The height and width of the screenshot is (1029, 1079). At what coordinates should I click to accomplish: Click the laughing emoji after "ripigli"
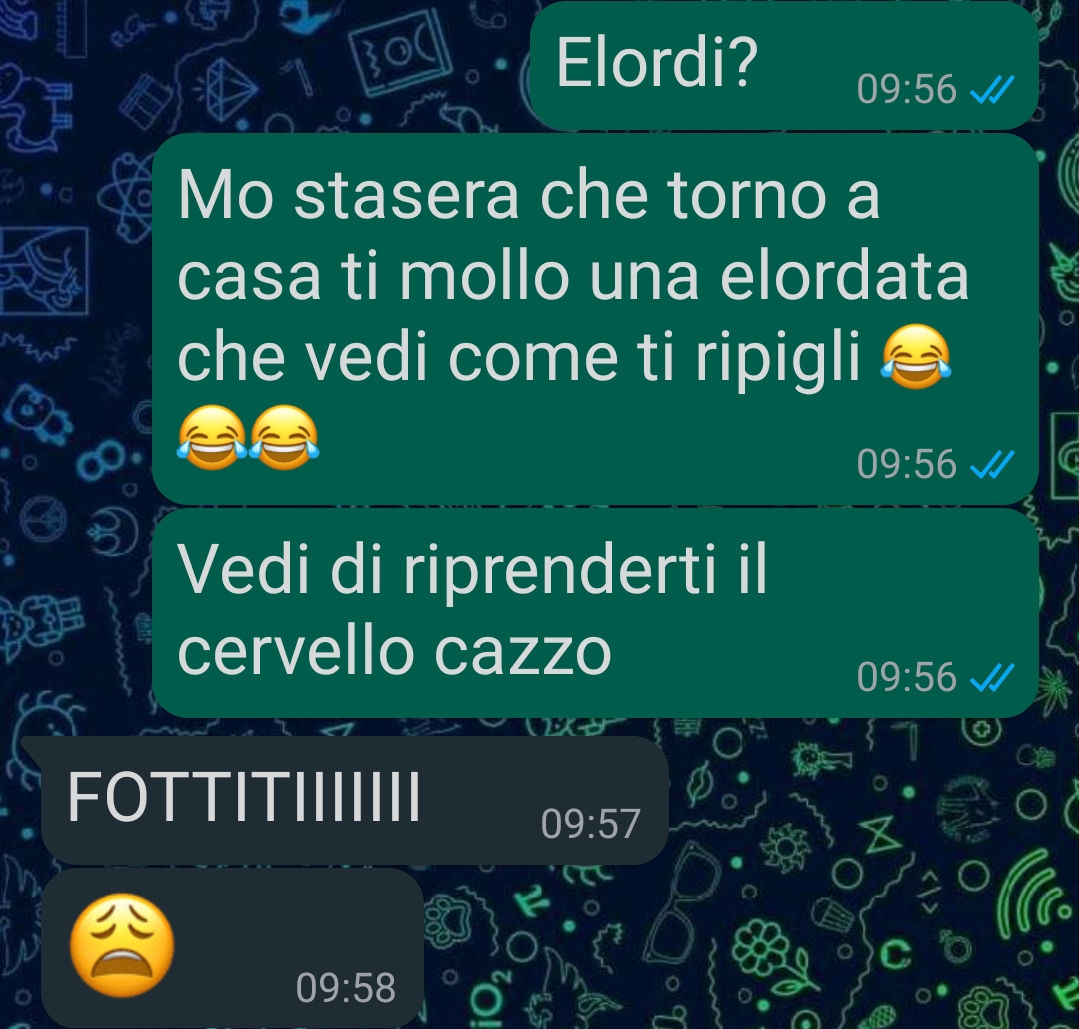[x=916, y=358]
